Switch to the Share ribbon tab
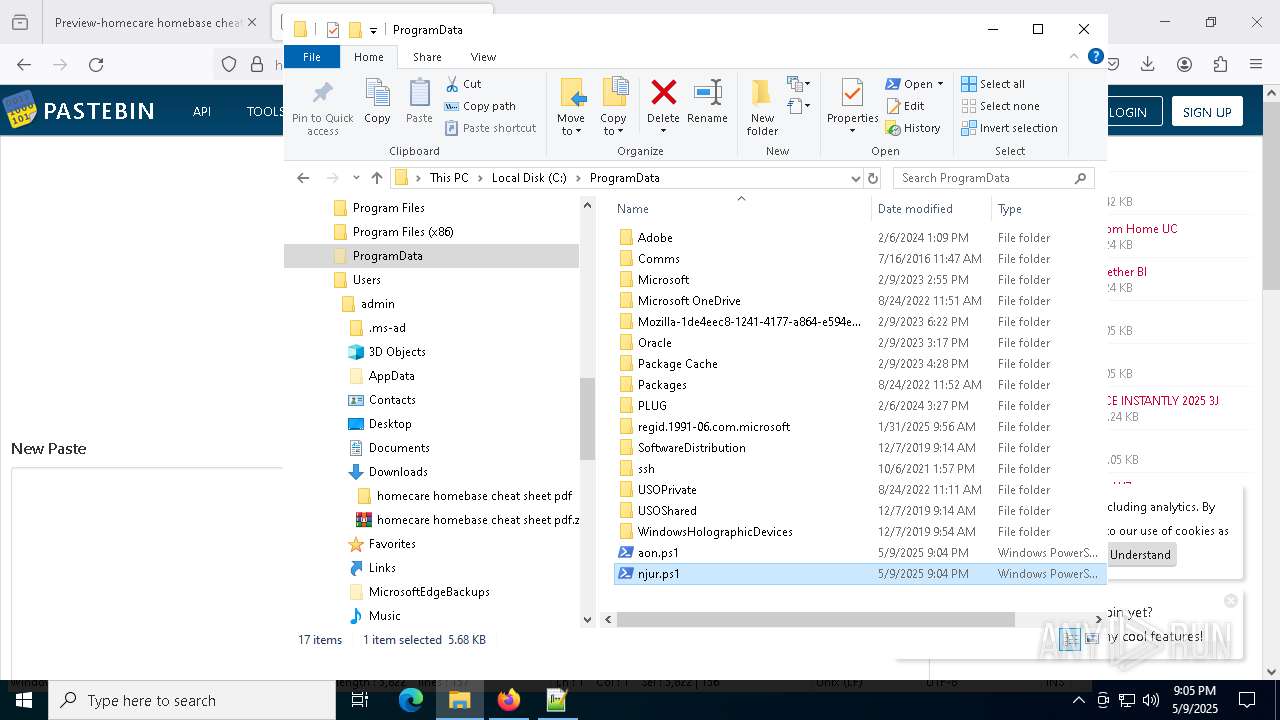This screenshot has height=720, width=1280. [427, 57]
